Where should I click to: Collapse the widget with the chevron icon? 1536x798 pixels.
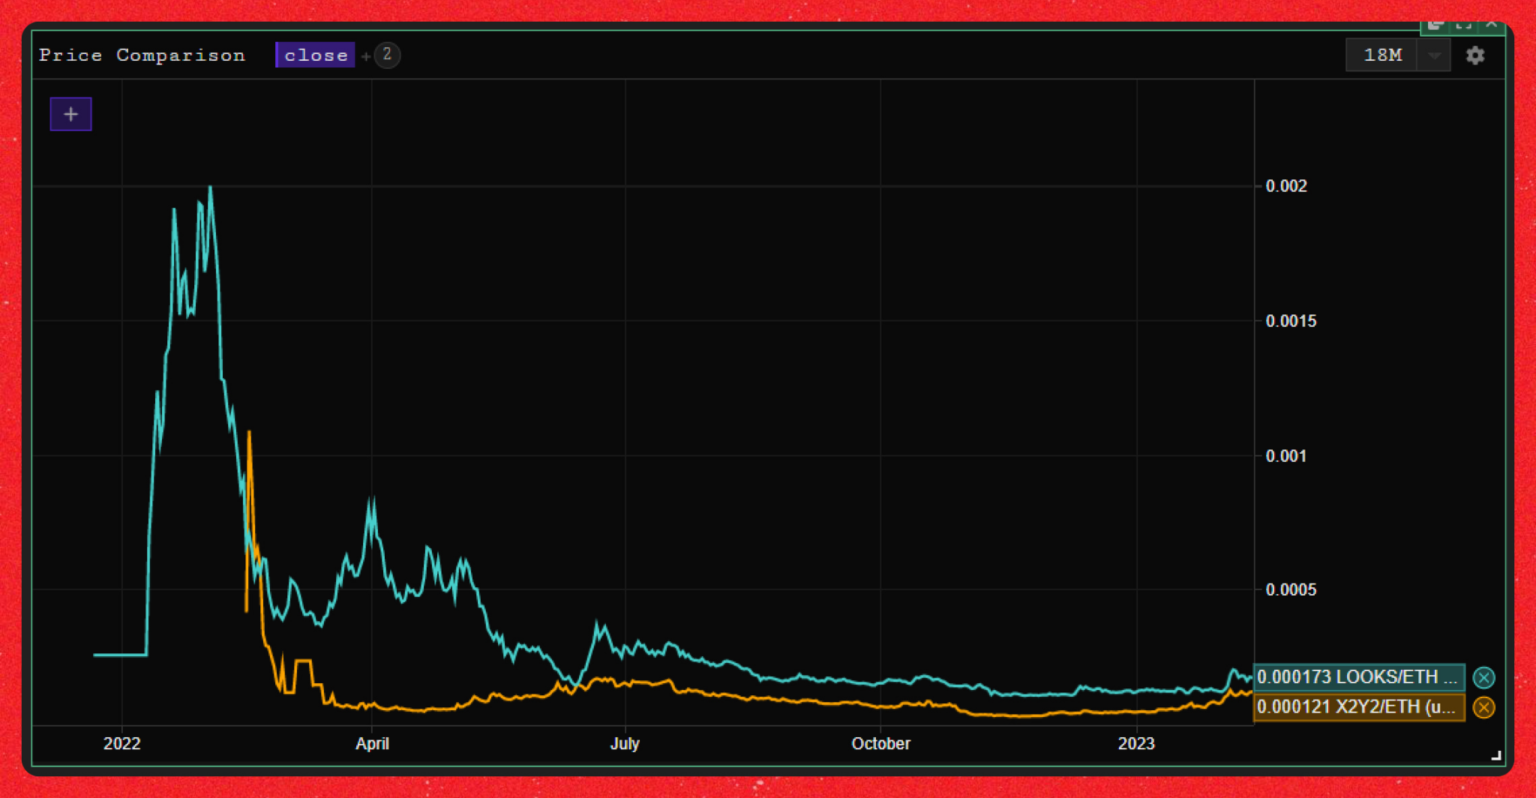(1491, 25)
